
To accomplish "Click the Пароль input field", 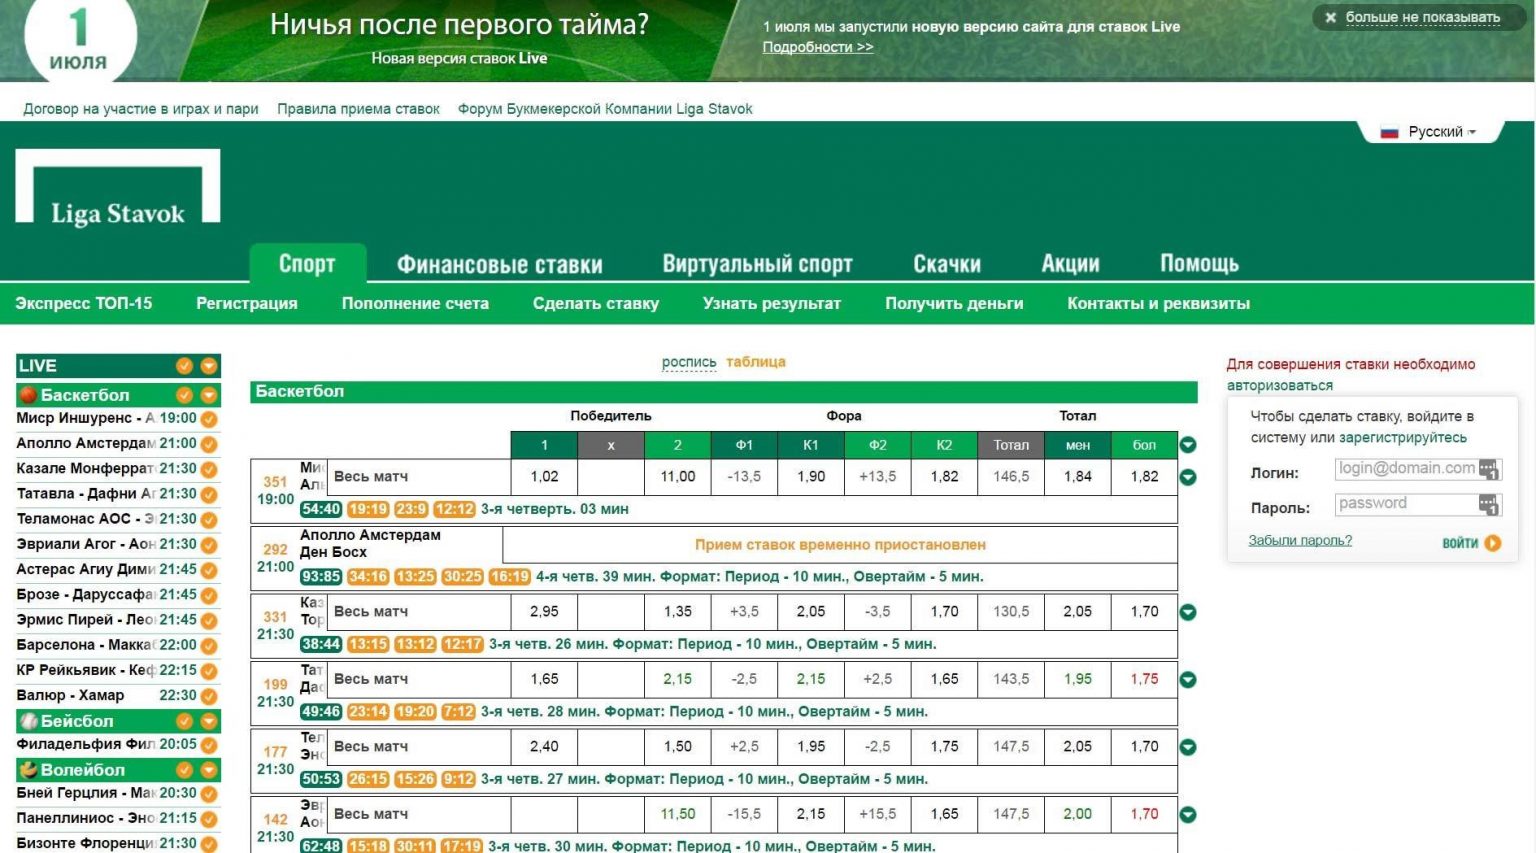I will (x=1418, y=504).
